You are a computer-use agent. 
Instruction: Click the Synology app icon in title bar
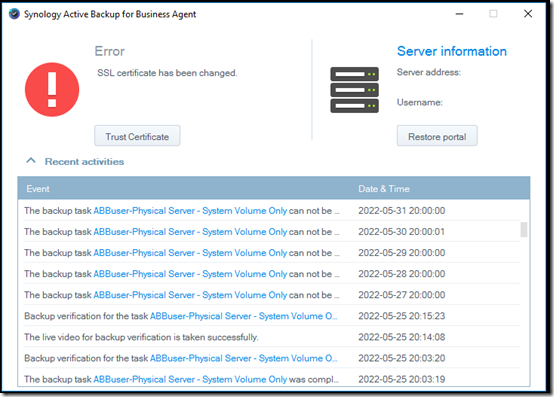14,14
